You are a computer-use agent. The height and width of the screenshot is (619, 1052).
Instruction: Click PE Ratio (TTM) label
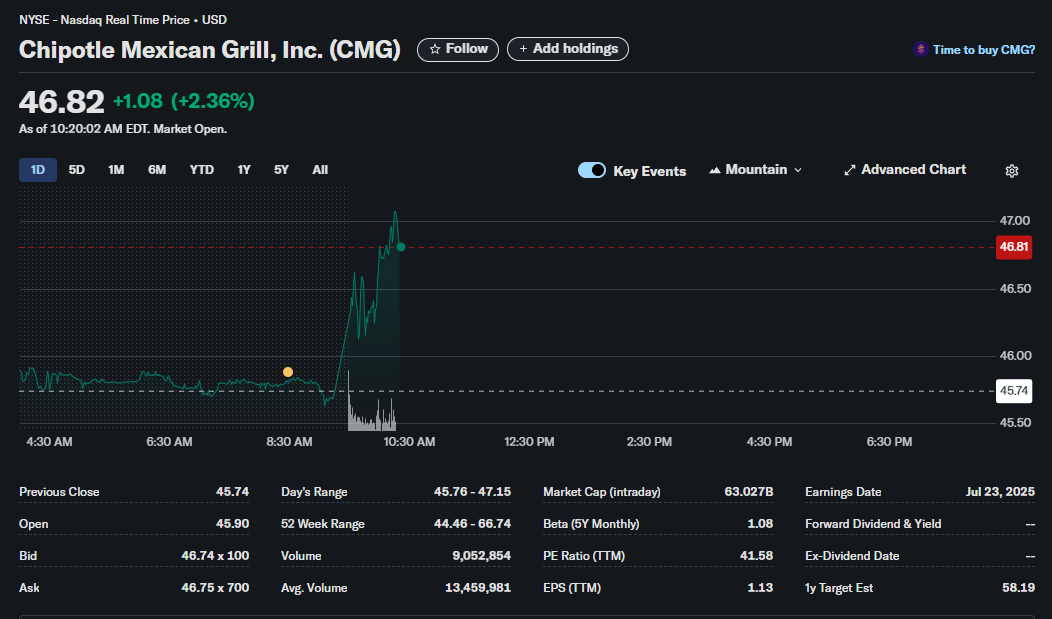[584, 556]
